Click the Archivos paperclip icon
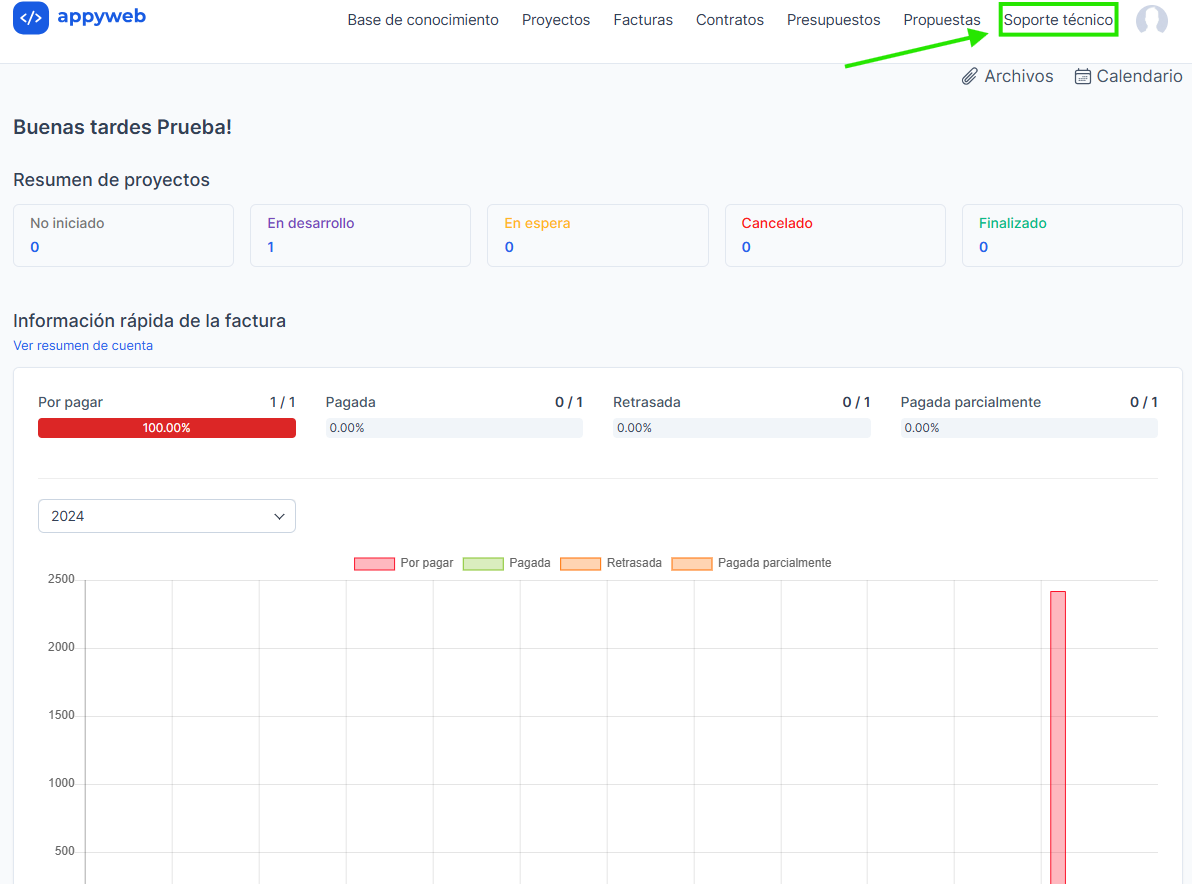 [969, 77]
